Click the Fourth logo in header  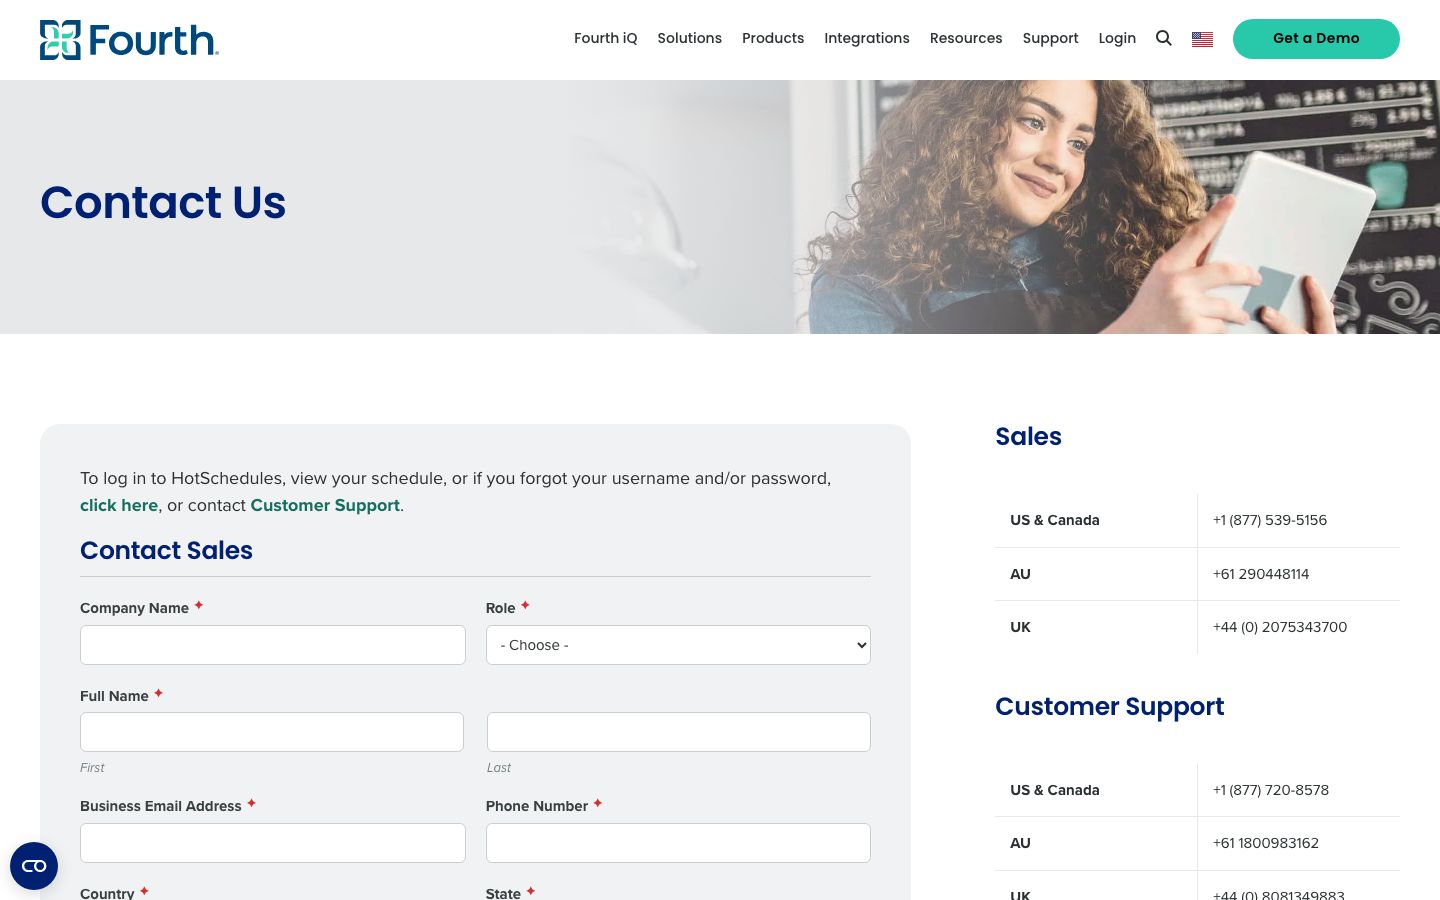tap(129, 40)
